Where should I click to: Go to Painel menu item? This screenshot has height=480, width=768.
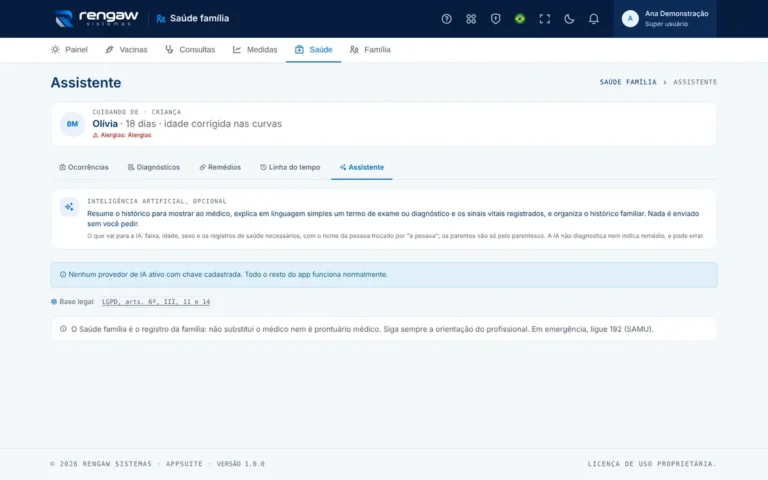coord(69,49)
